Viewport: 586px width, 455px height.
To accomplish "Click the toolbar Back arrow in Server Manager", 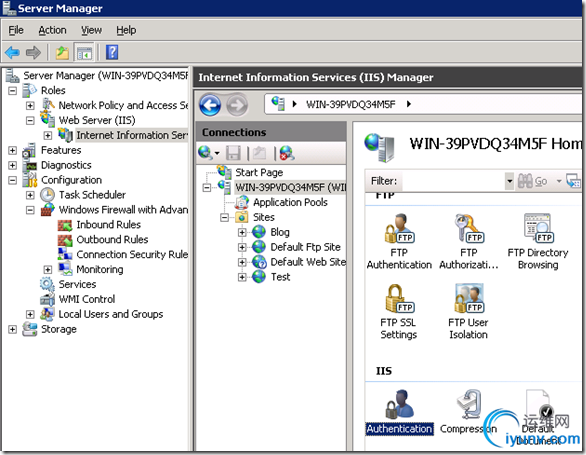I will click(12, 52).
